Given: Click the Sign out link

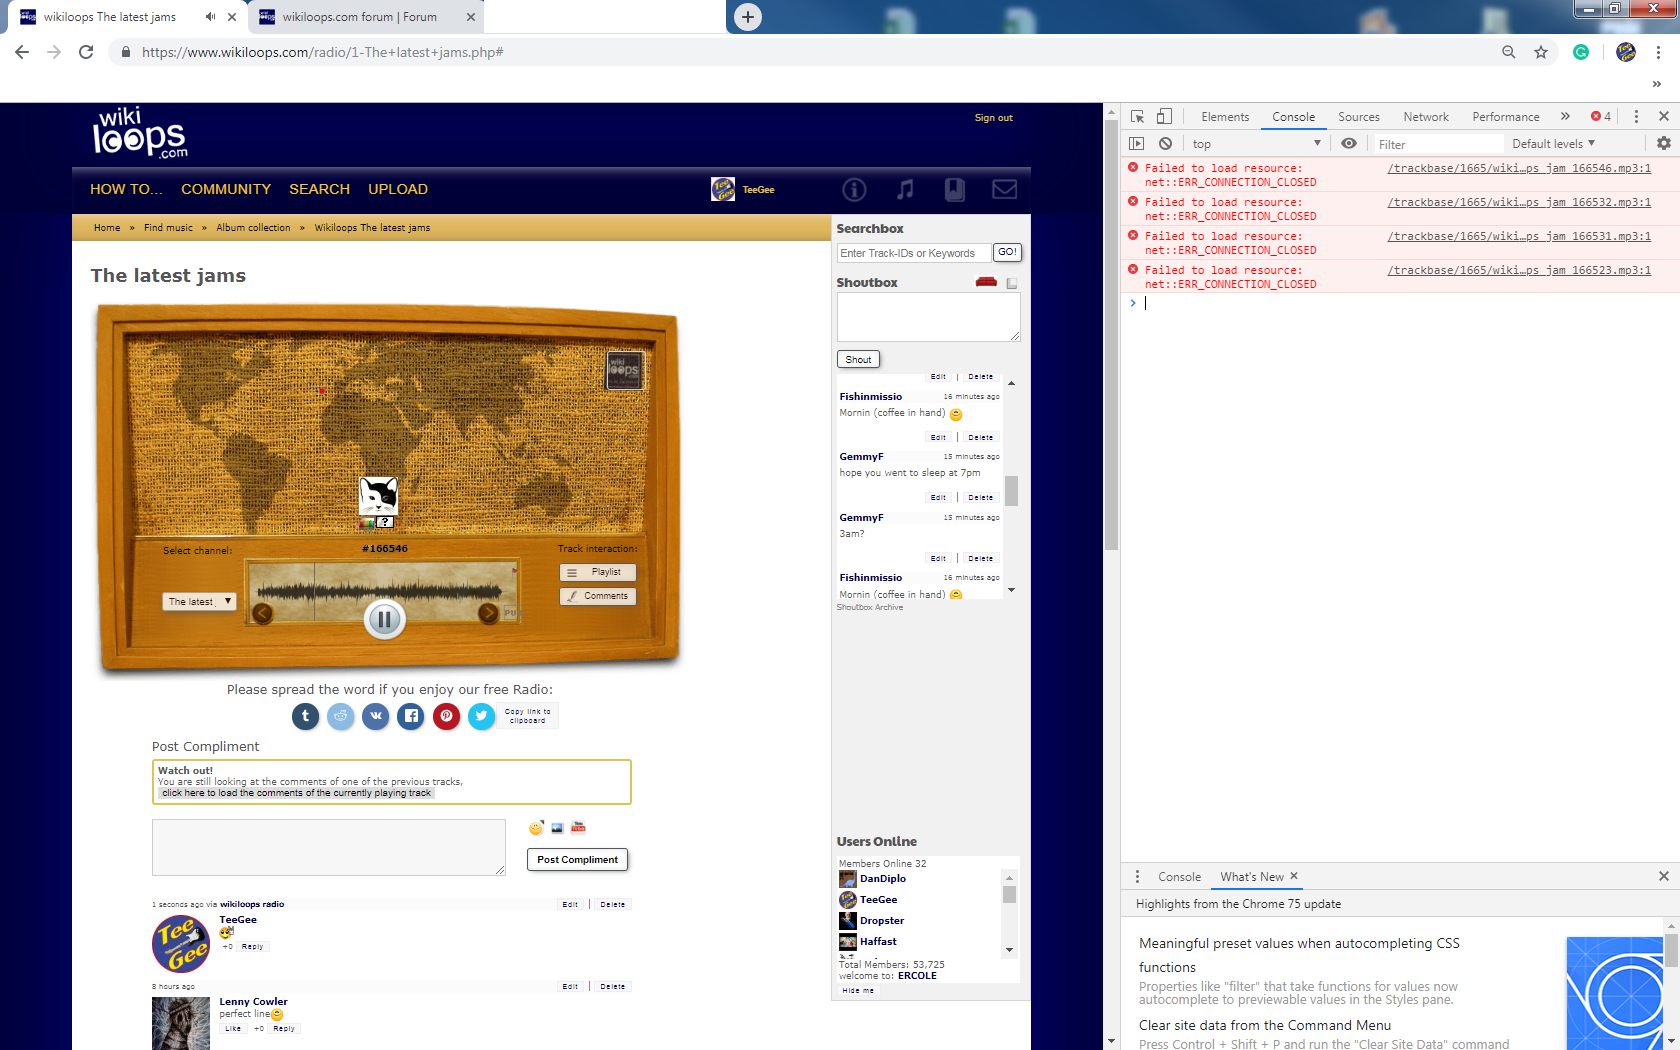Looking at the screenshot, I should pos(994,118).
